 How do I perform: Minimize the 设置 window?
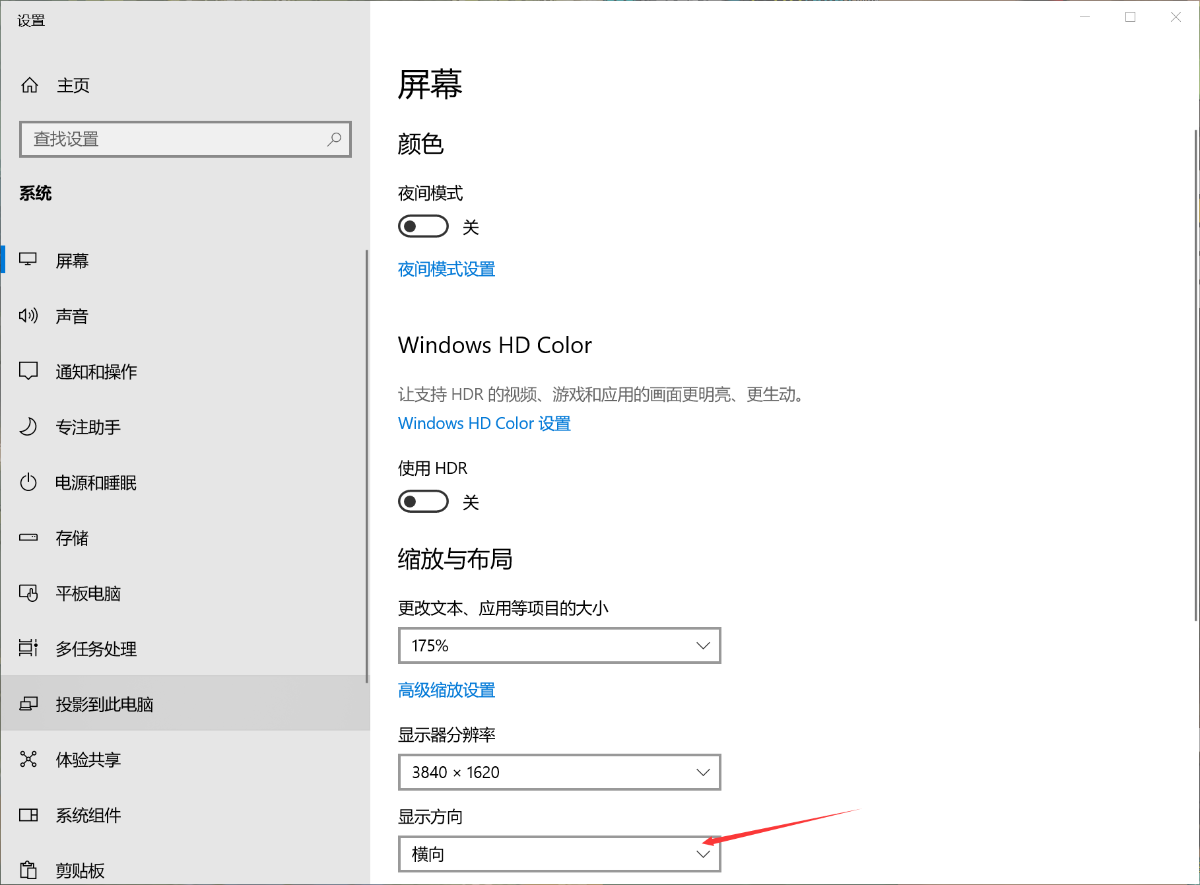point(1085,17)
